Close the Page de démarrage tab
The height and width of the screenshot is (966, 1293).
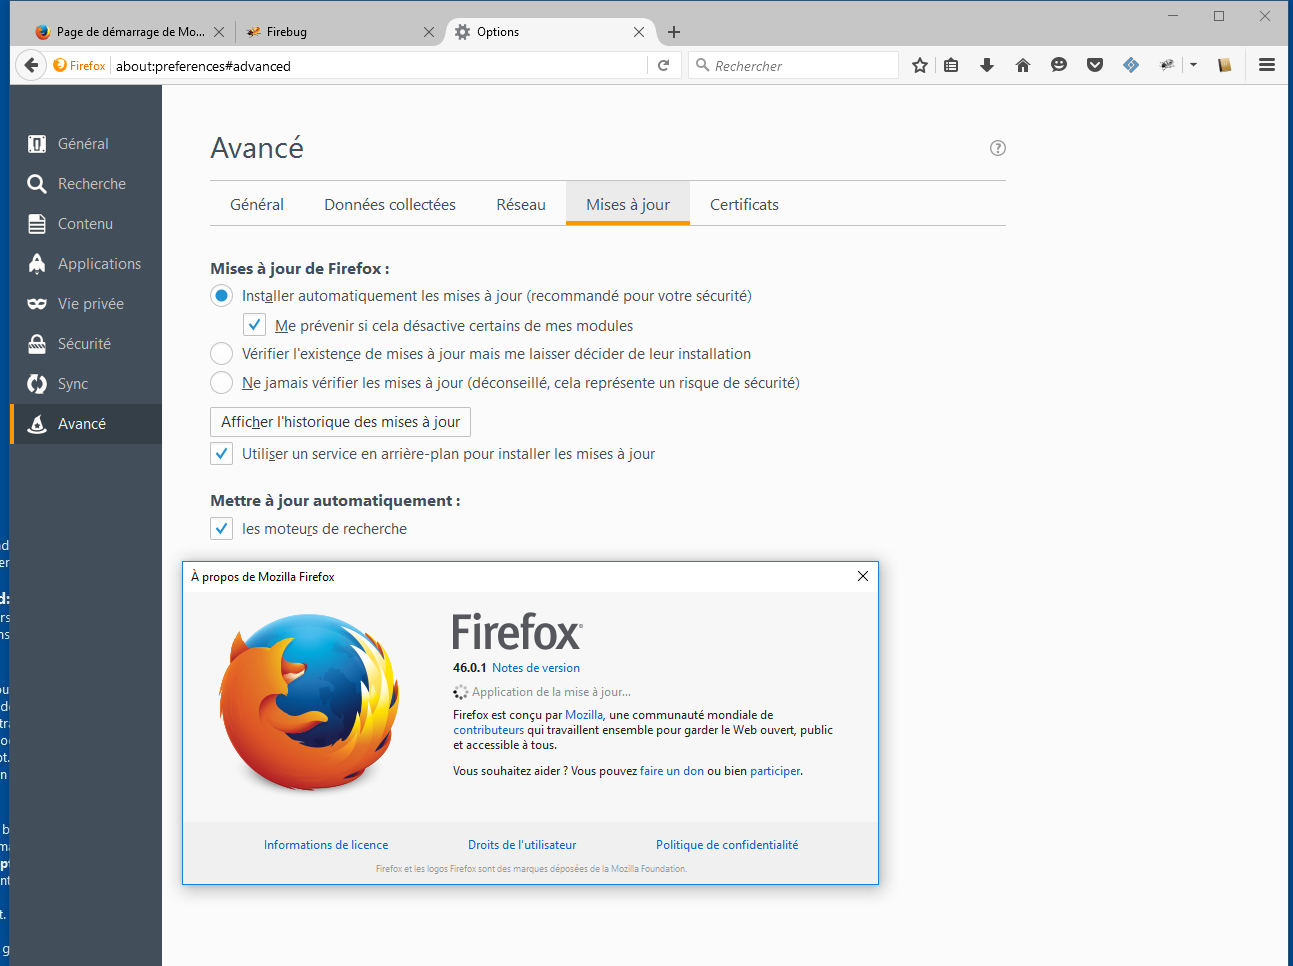coord(219,32)
